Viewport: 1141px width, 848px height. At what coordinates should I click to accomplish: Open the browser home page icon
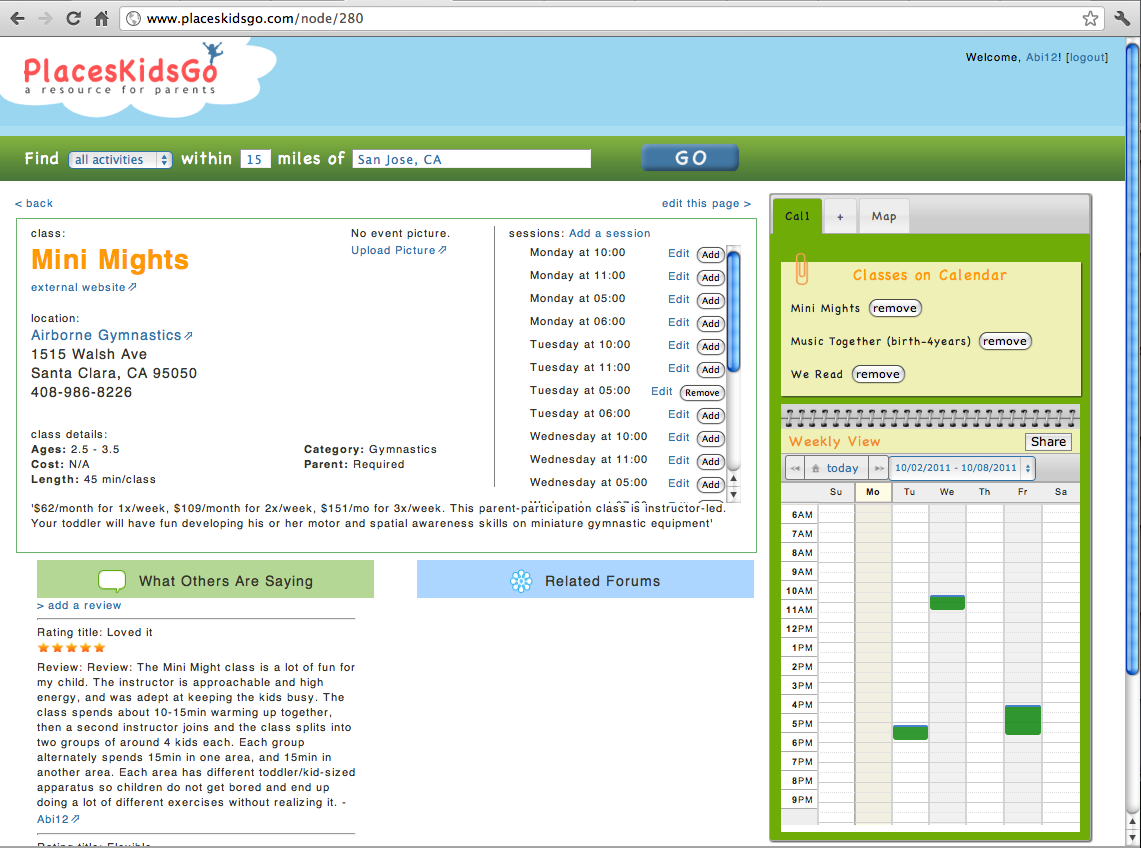point(102,18)
